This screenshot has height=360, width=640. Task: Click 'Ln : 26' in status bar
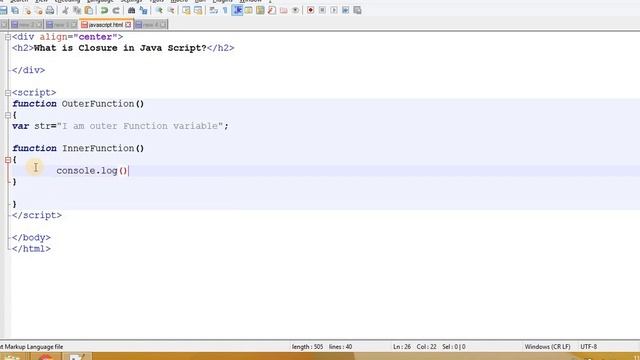[402, 347]
